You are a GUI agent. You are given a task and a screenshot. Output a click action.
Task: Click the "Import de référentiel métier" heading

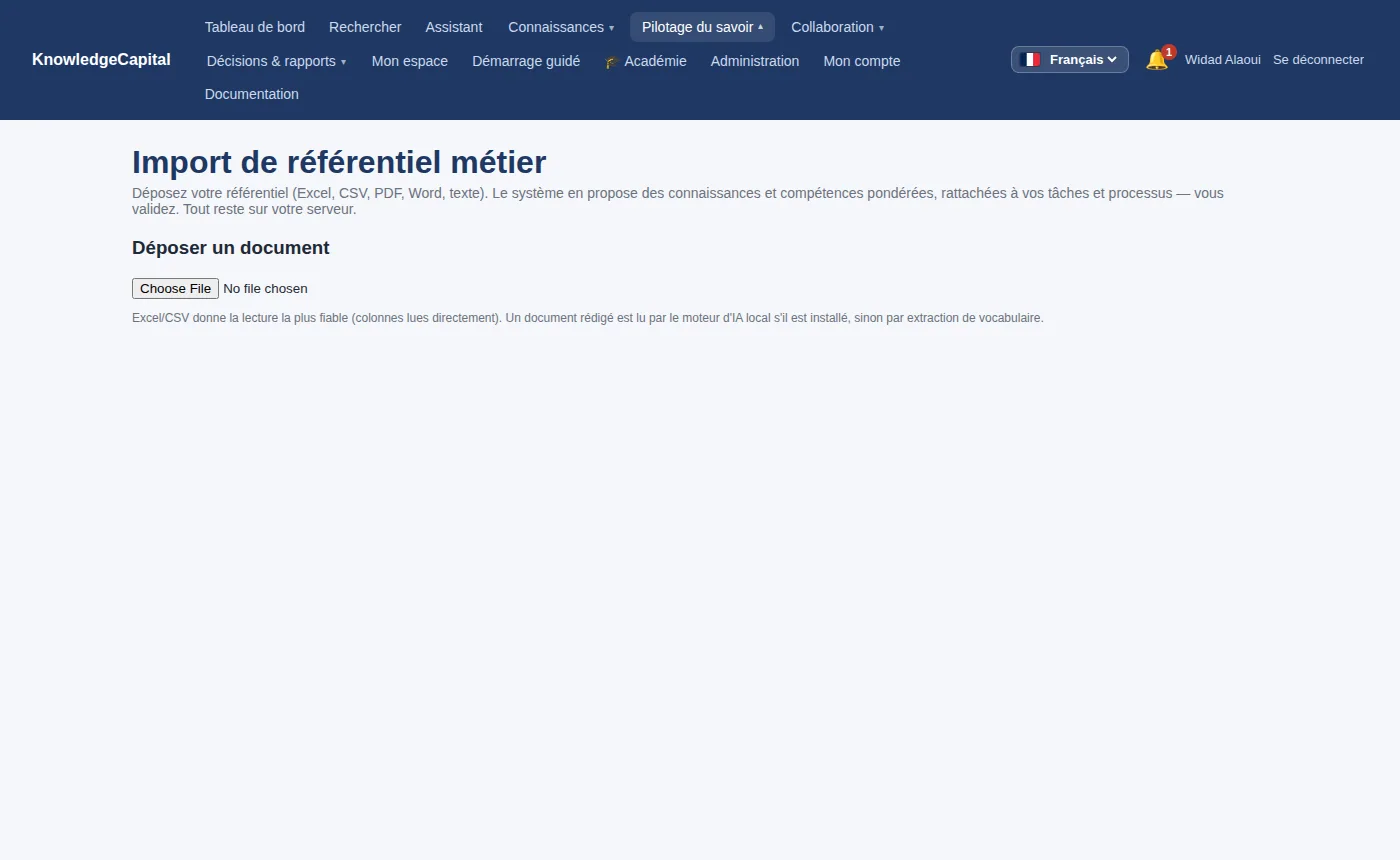click(x=339, y=162)
